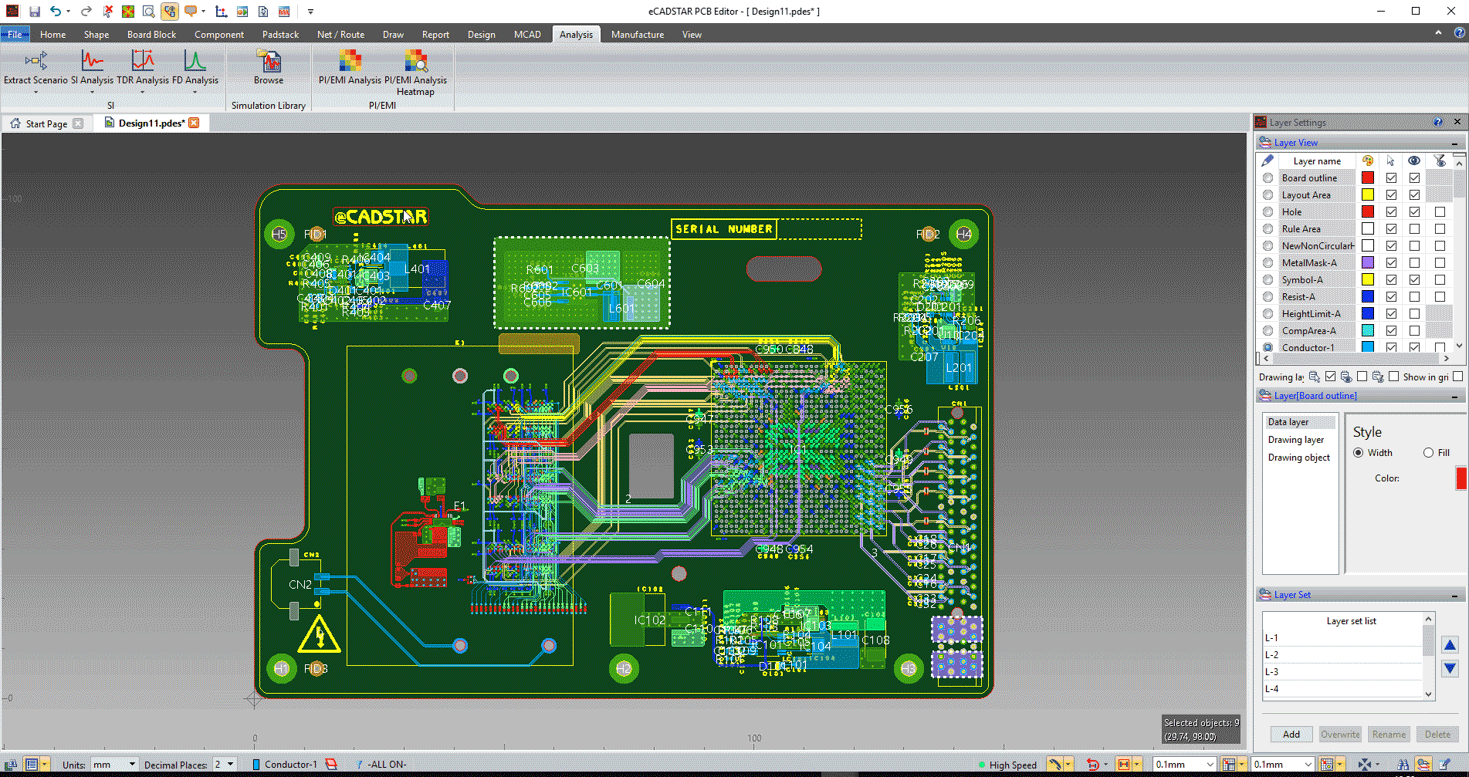The image size is (1469, 777).
Task: Open the PI/EMI Analysis Heatmap
Action: (x=415, y=72)
